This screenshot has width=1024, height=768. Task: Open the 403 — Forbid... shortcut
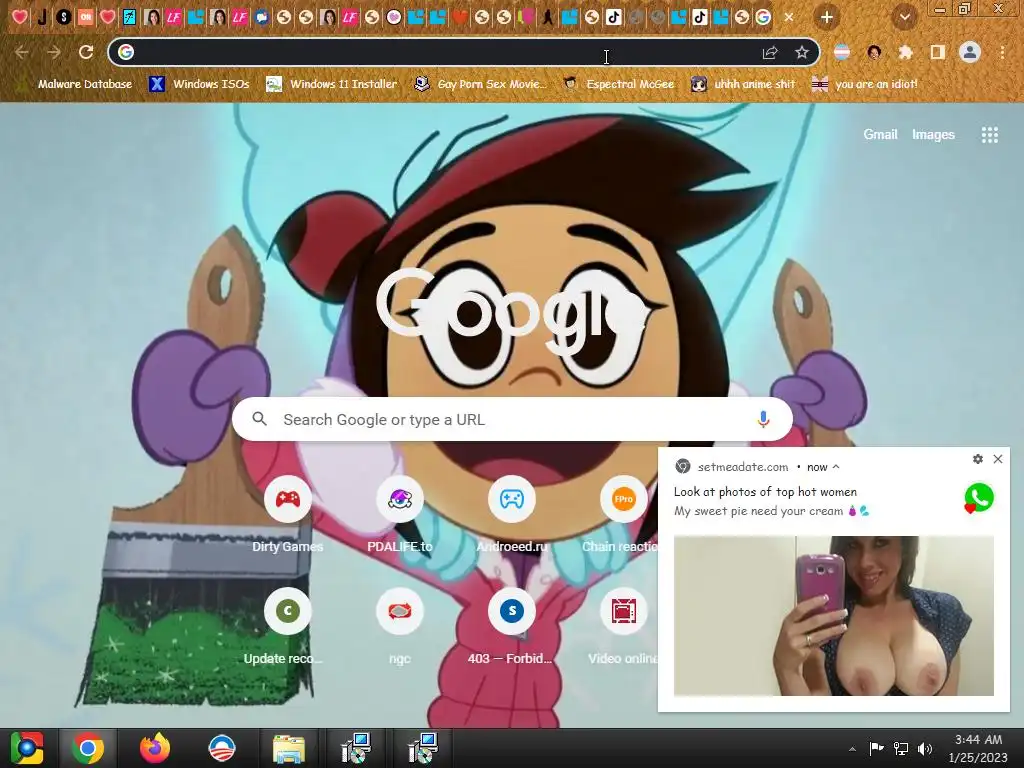tap(512, 628)
